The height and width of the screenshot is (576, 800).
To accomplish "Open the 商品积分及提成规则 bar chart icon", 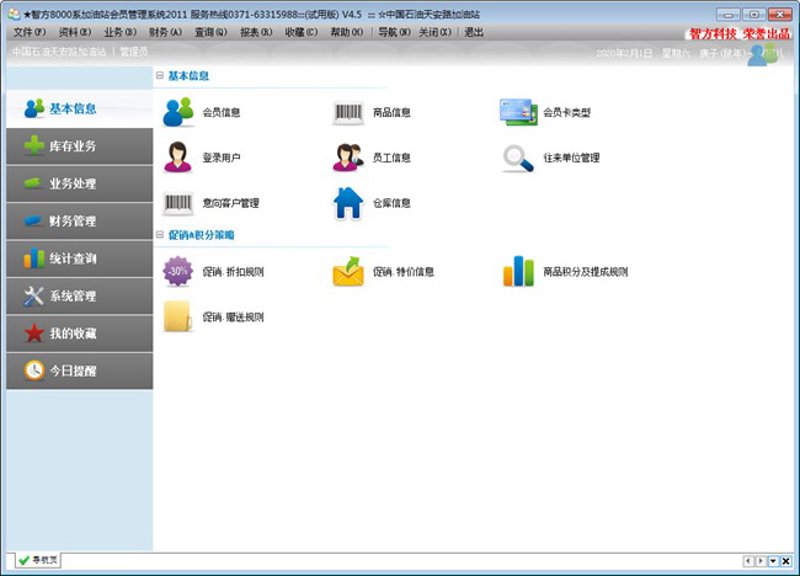I will [x=518, y=271].
